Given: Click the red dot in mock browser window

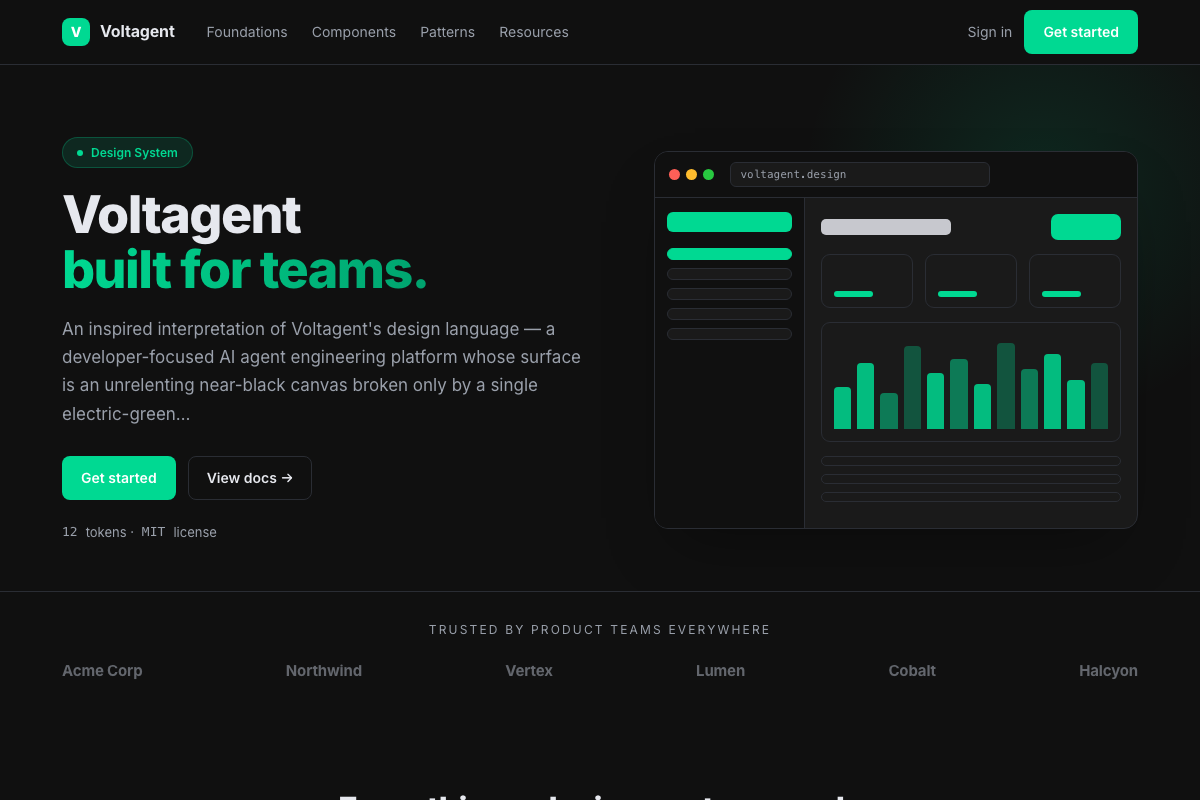Looking at the screenshot, I should (675, 175).
